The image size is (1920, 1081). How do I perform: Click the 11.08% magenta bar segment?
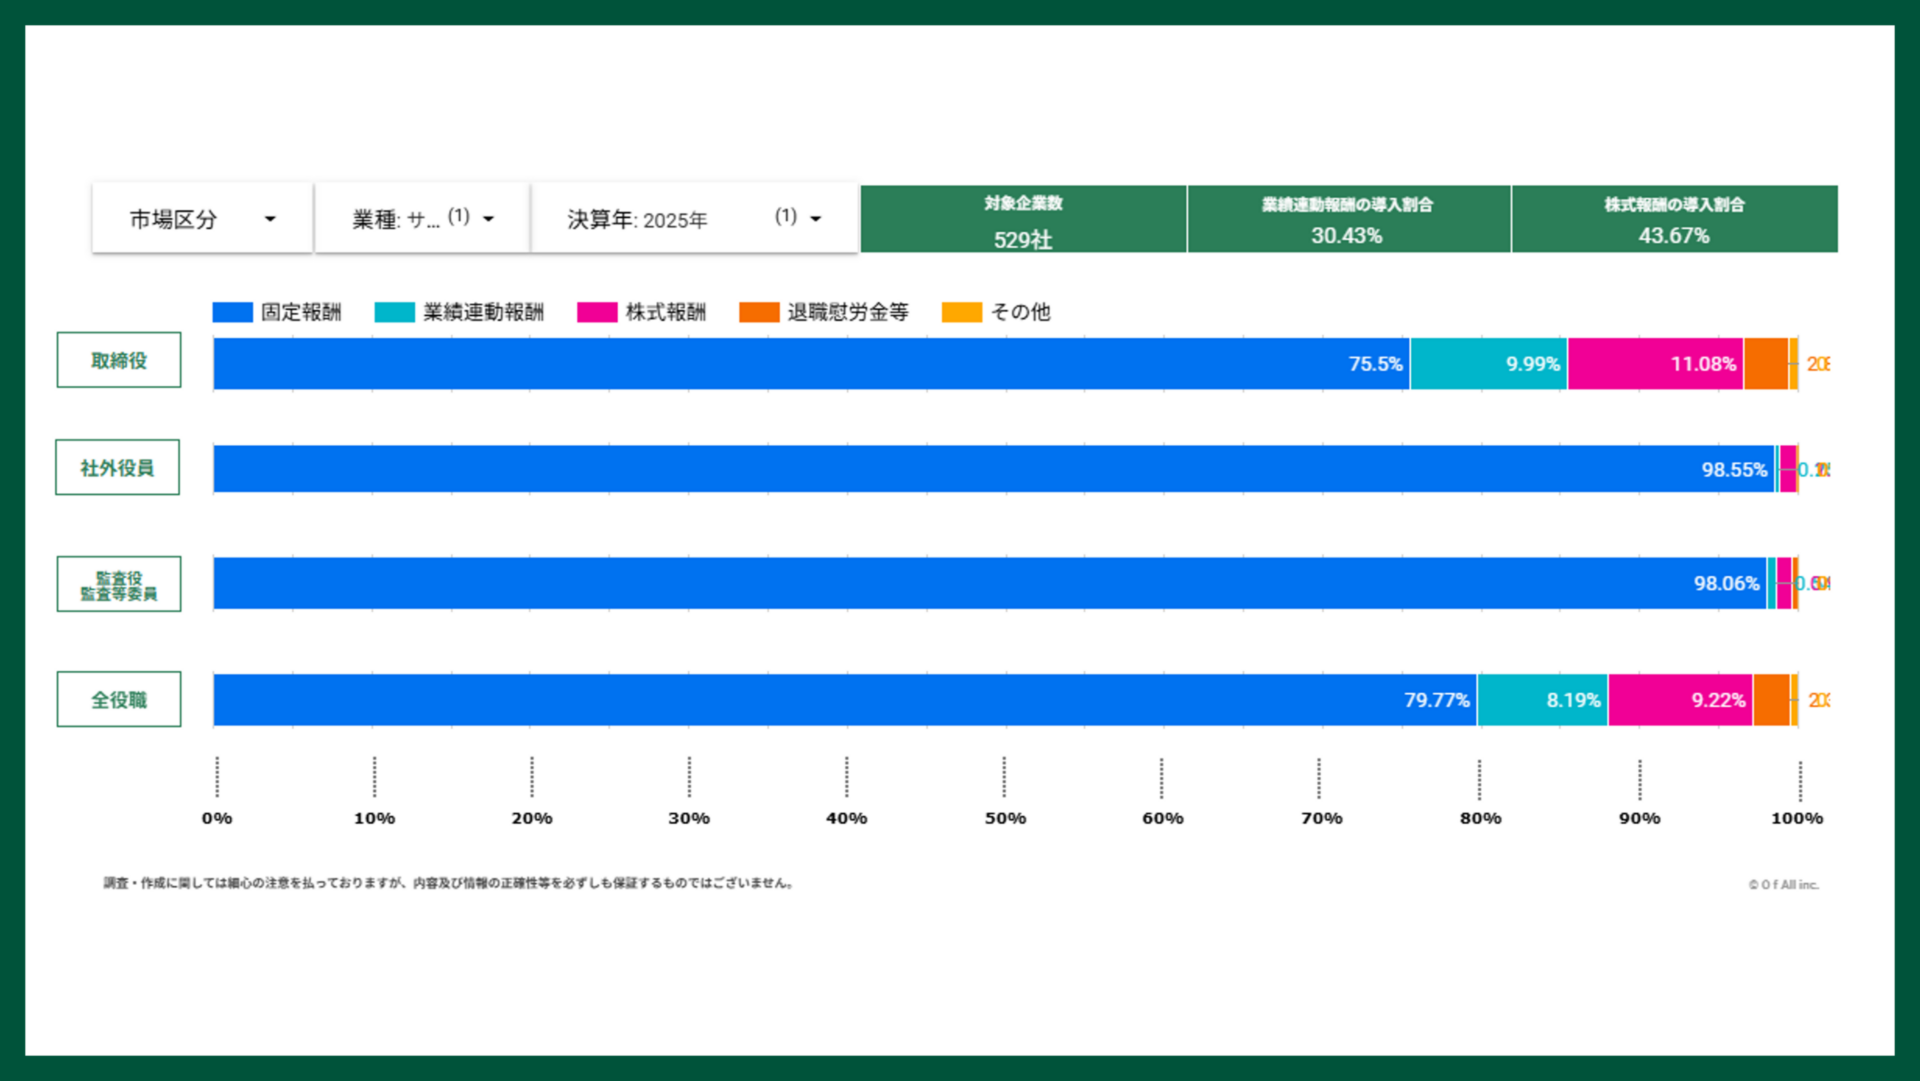click(x=1655, y=364)
